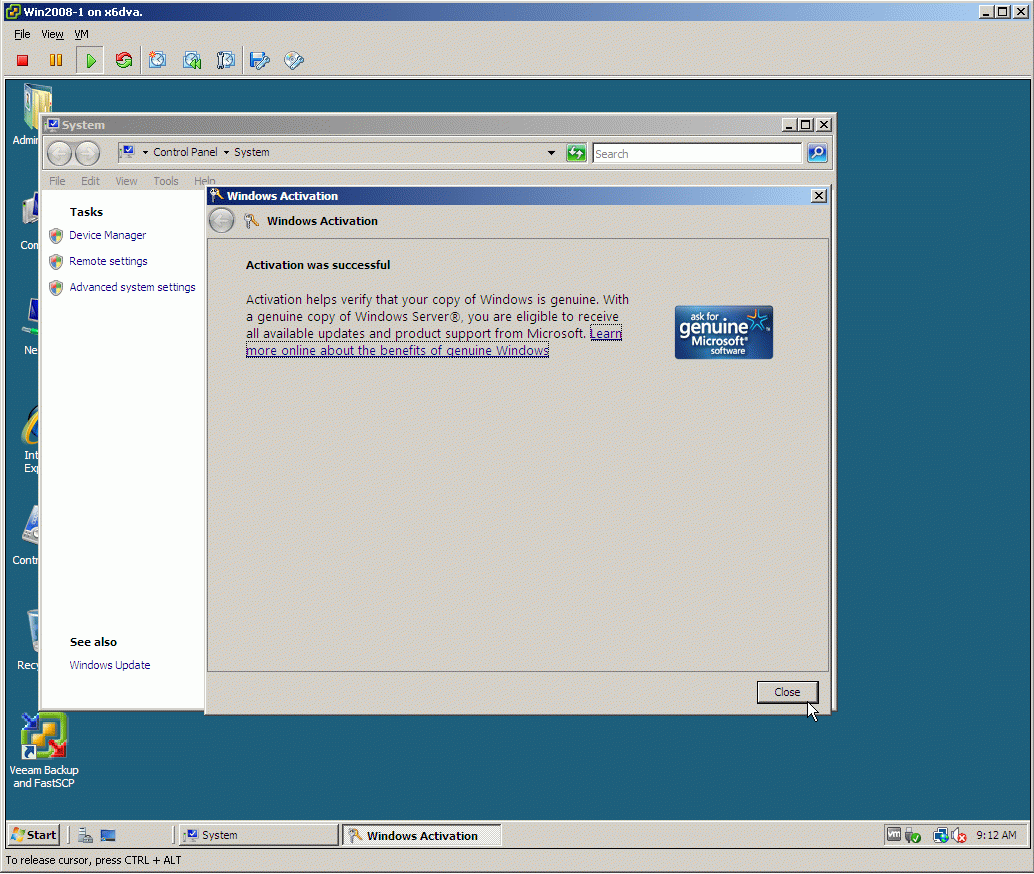Open the Device Manager link
The height and width of the screenshot is (874, 1034).
coord(107,235)
